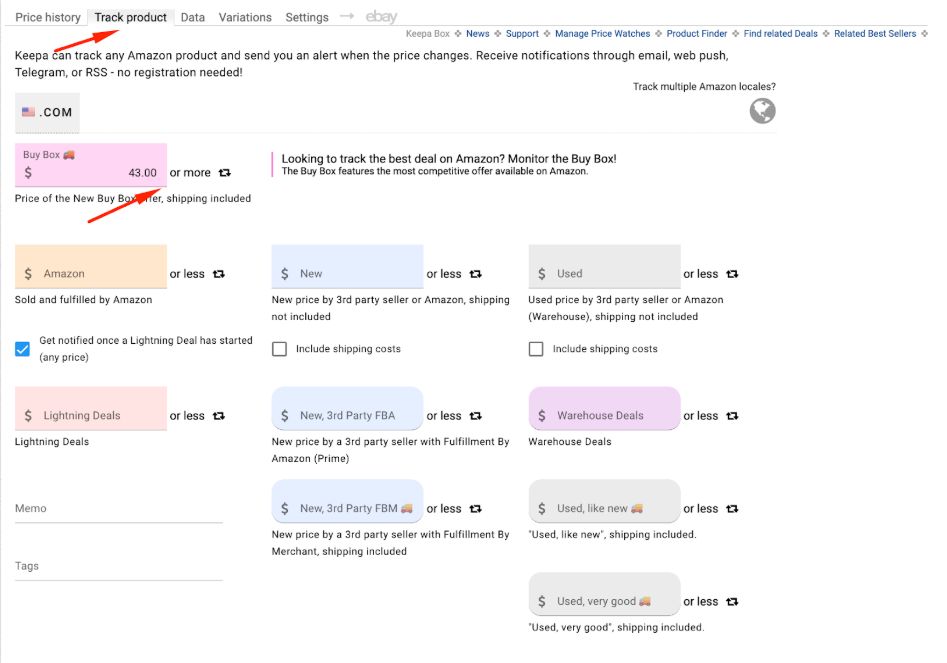
Task: Click the Buy Box 'or more' label
Action: coord(190,173)
